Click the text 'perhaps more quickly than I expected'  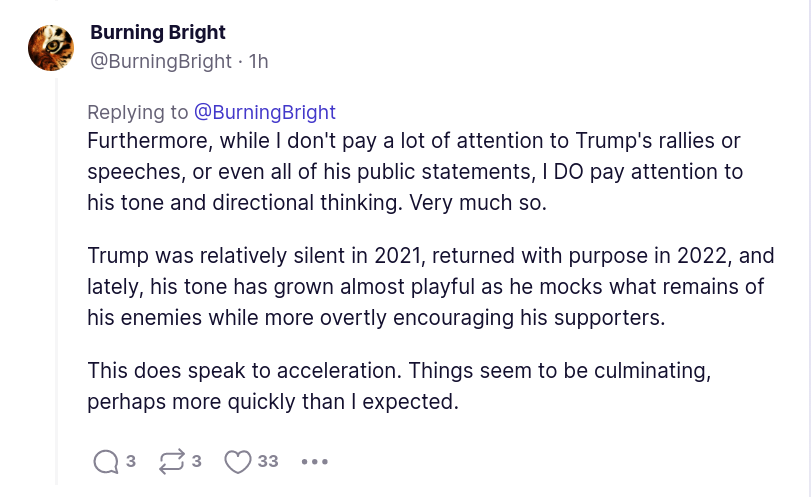[271, 404]
